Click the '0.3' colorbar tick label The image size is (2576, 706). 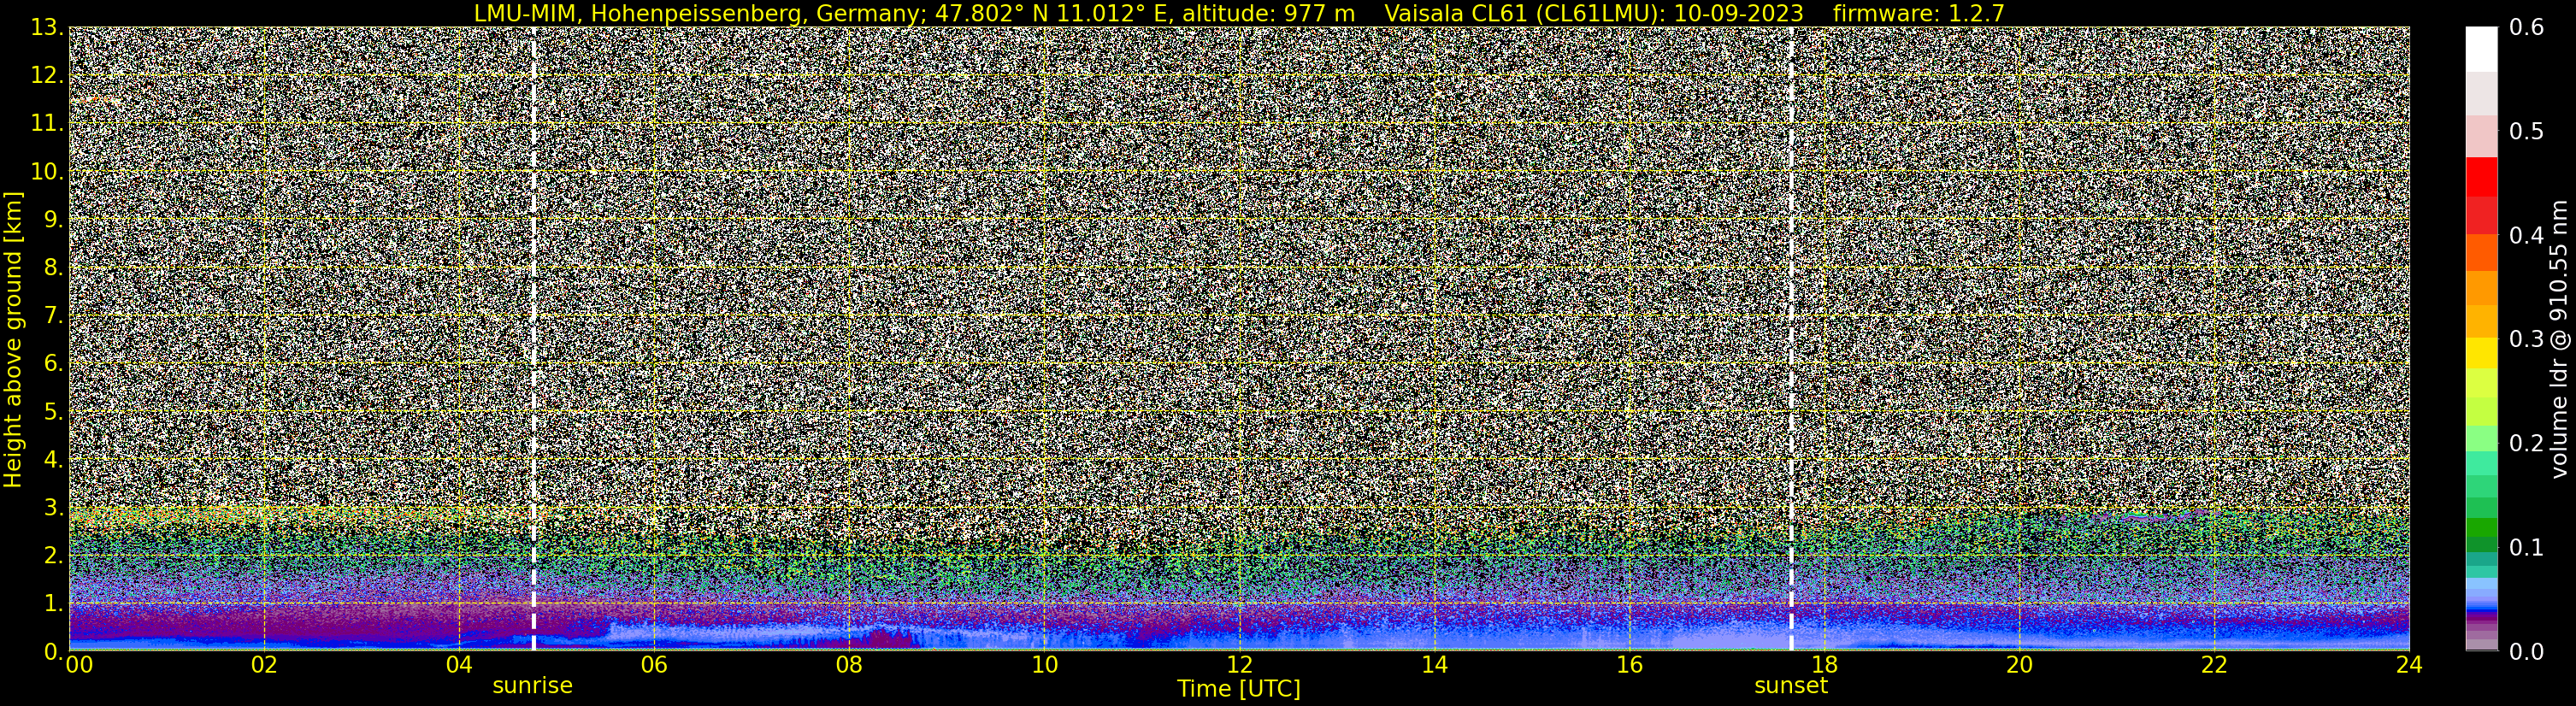click(x=2526, y=339)
